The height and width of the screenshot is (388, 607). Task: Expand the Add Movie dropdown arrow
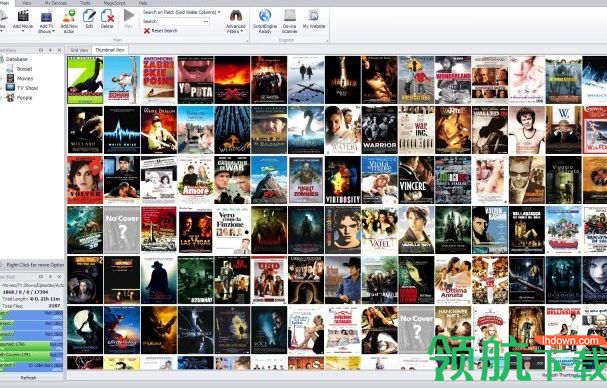click(23, 31)
